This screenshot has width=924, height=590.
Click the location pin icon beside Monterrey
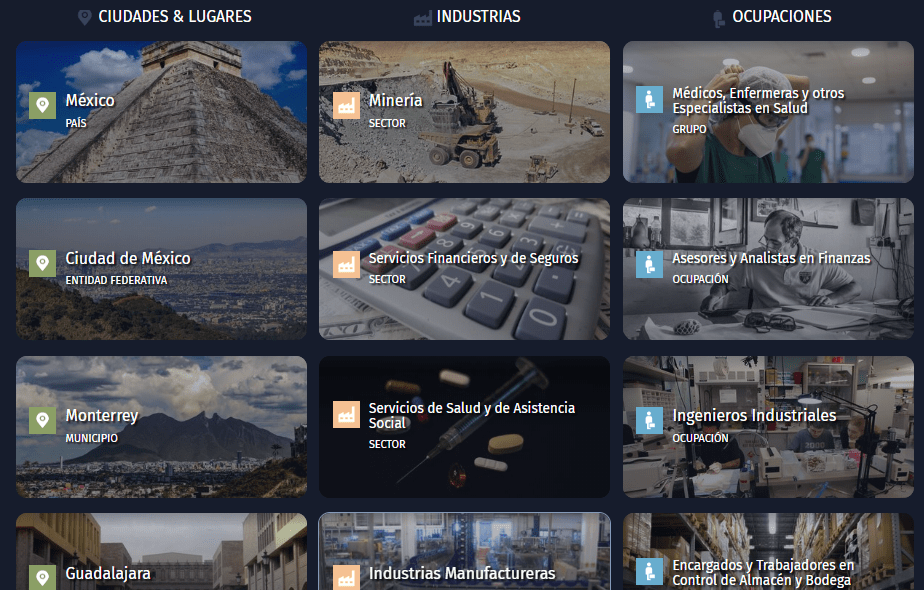42,420
